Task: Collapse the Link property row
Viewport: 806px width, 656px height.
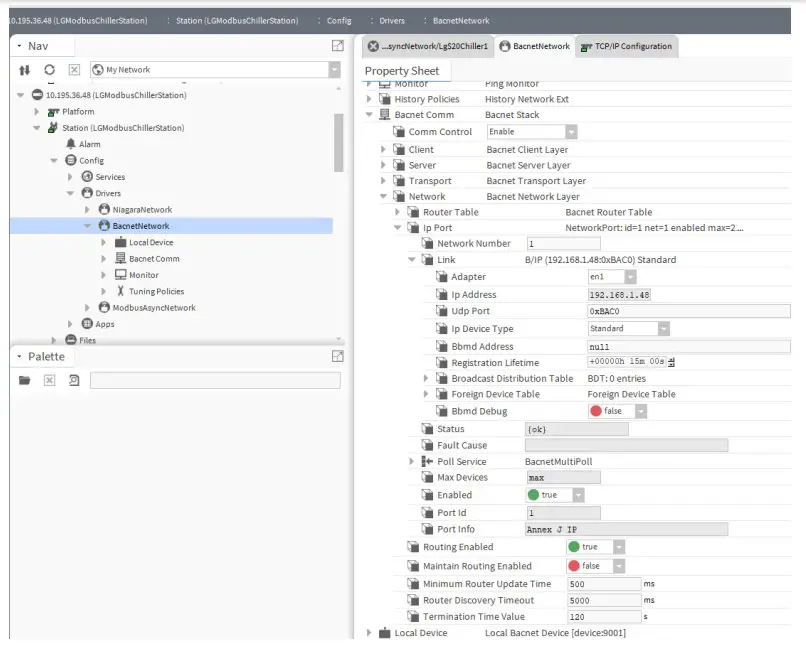Action: pyautogui.click(x=412, y=260)
